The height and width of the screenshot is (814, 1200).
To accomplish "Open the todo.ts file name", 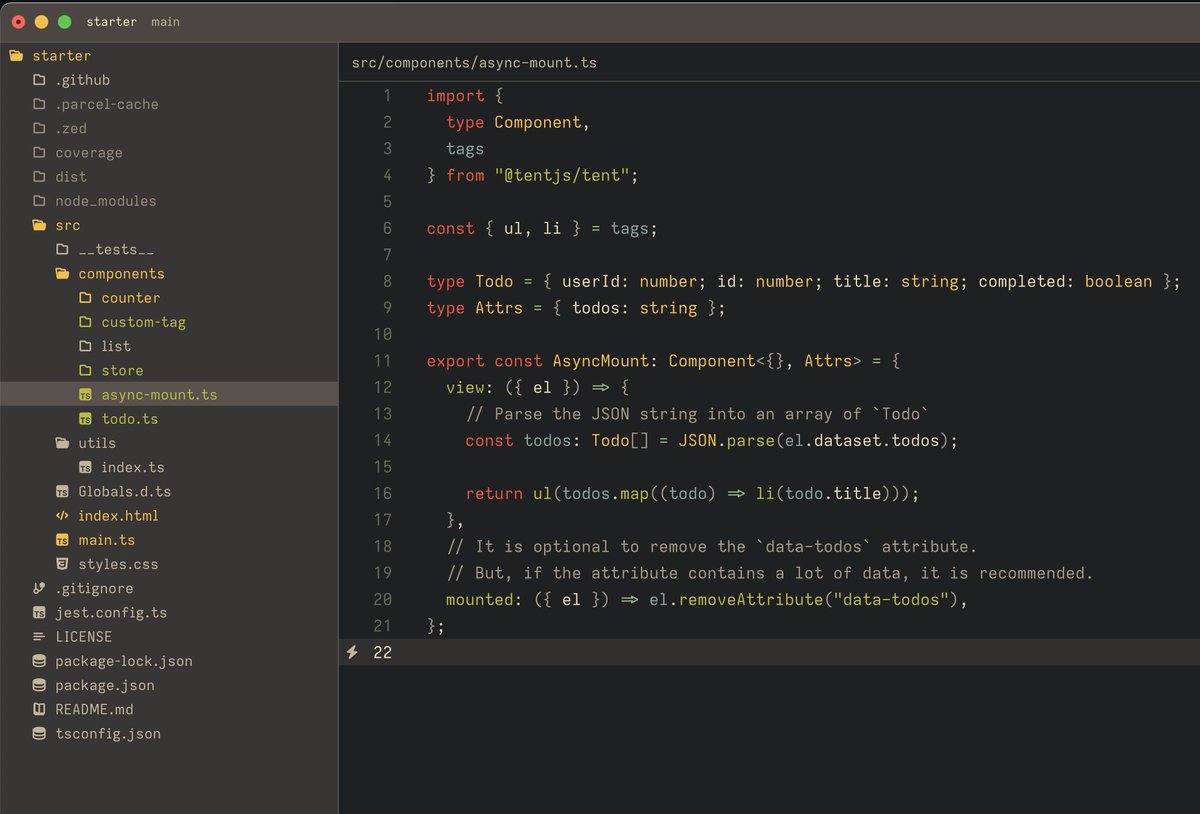I will (x=130, y=419).
